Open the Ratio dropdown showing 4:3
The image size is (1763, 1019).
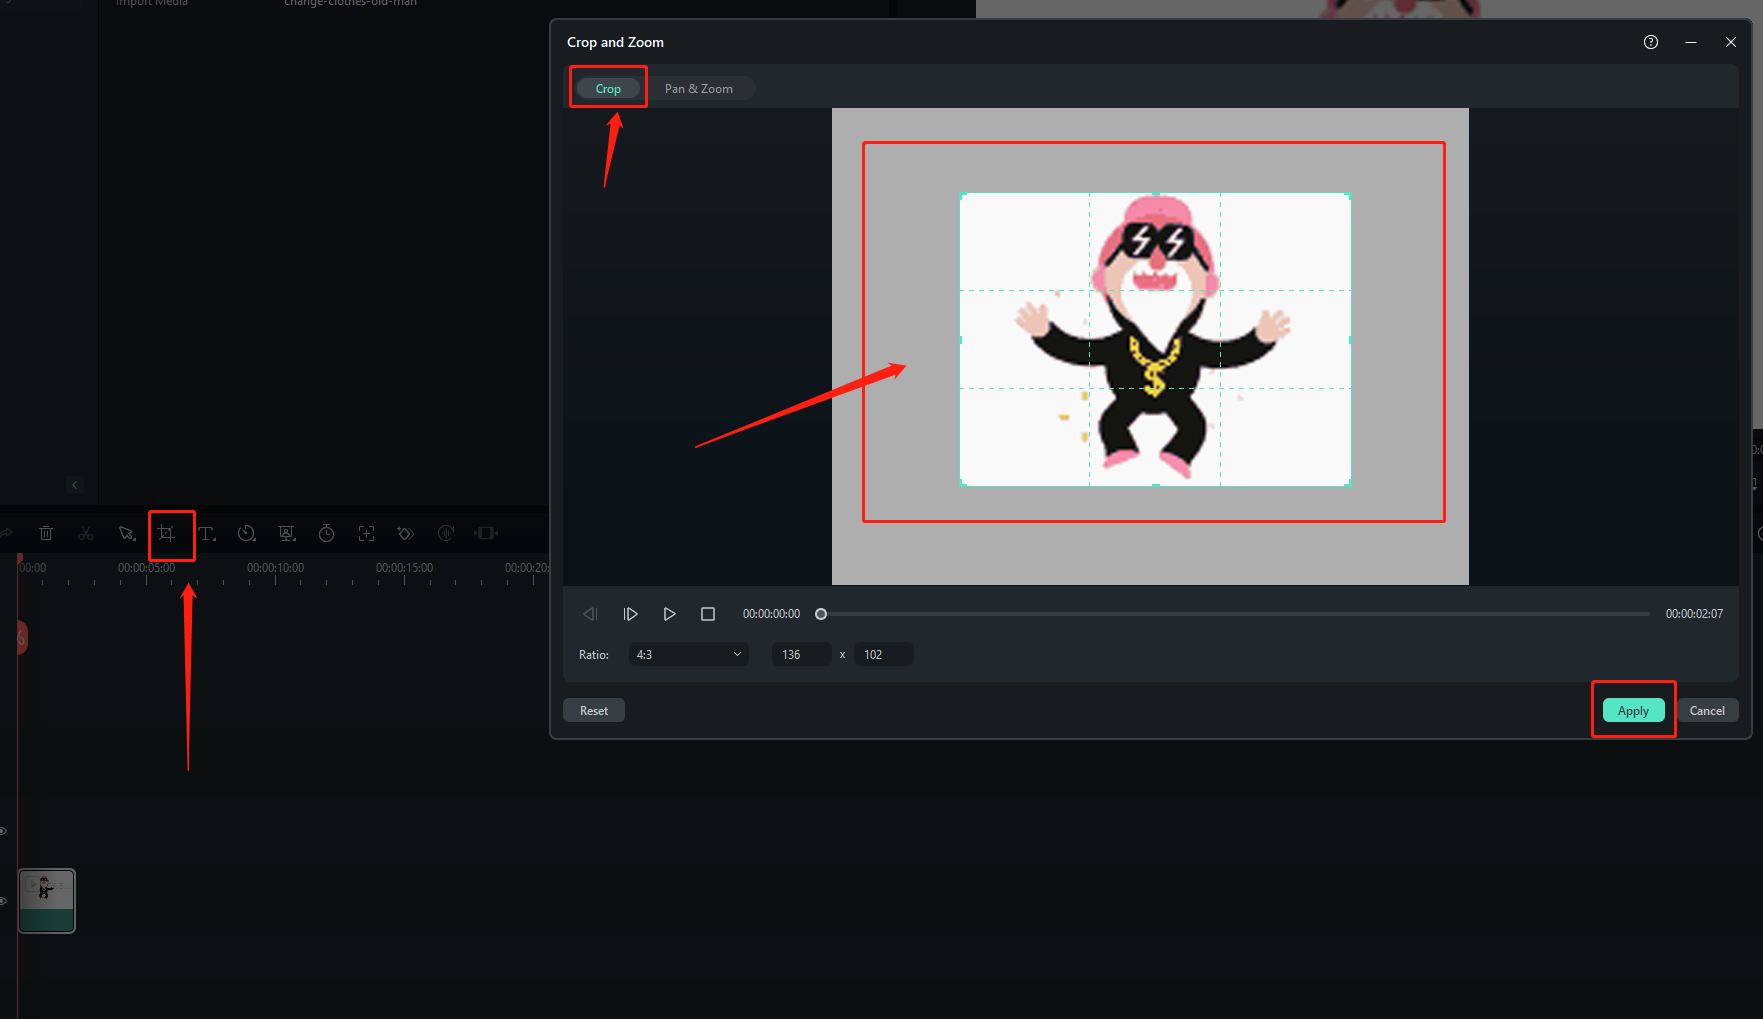[687, 654]
